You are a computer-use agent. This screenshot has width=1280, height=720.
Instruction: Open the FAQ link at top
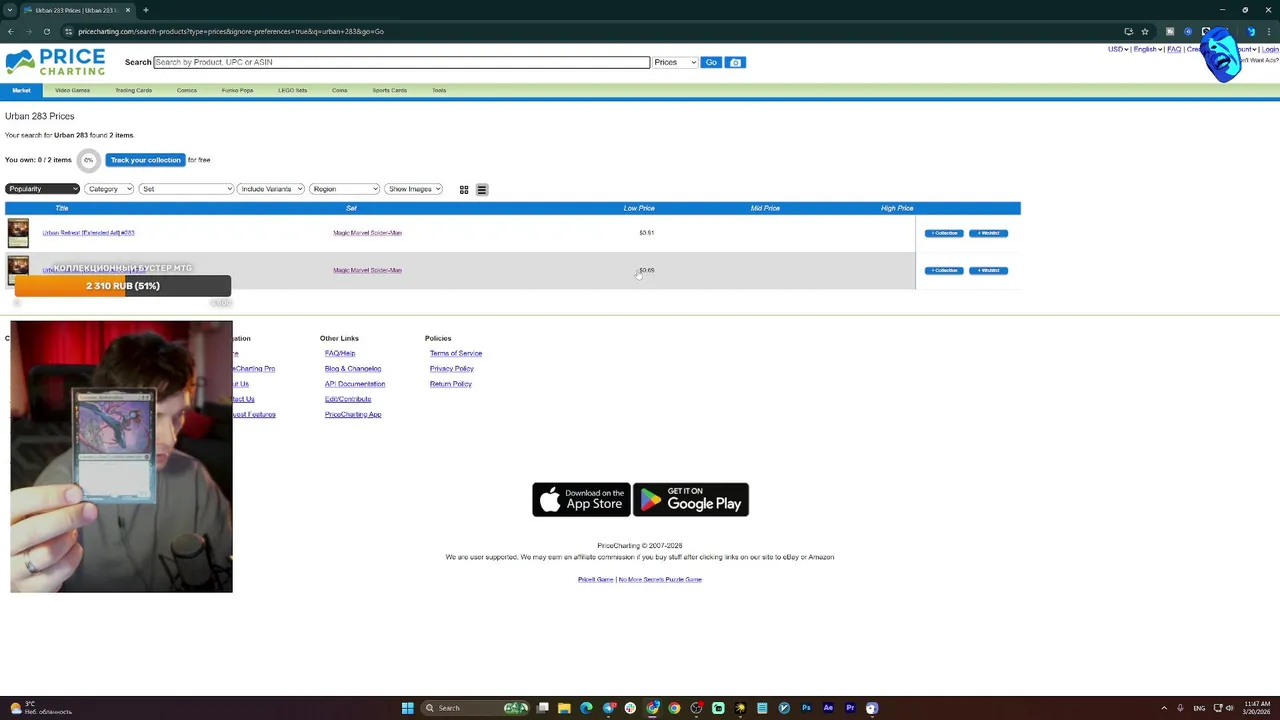(x=1174, y=49)
